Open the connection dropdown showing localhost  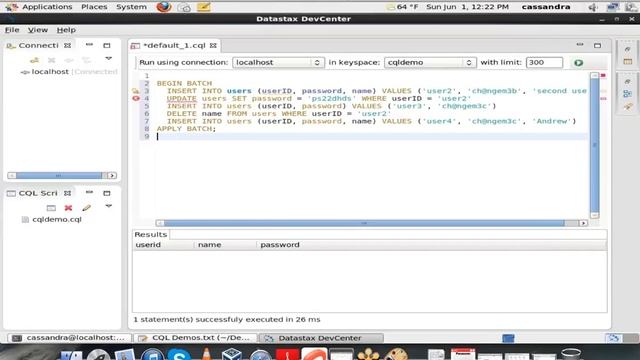pos(278,62)
